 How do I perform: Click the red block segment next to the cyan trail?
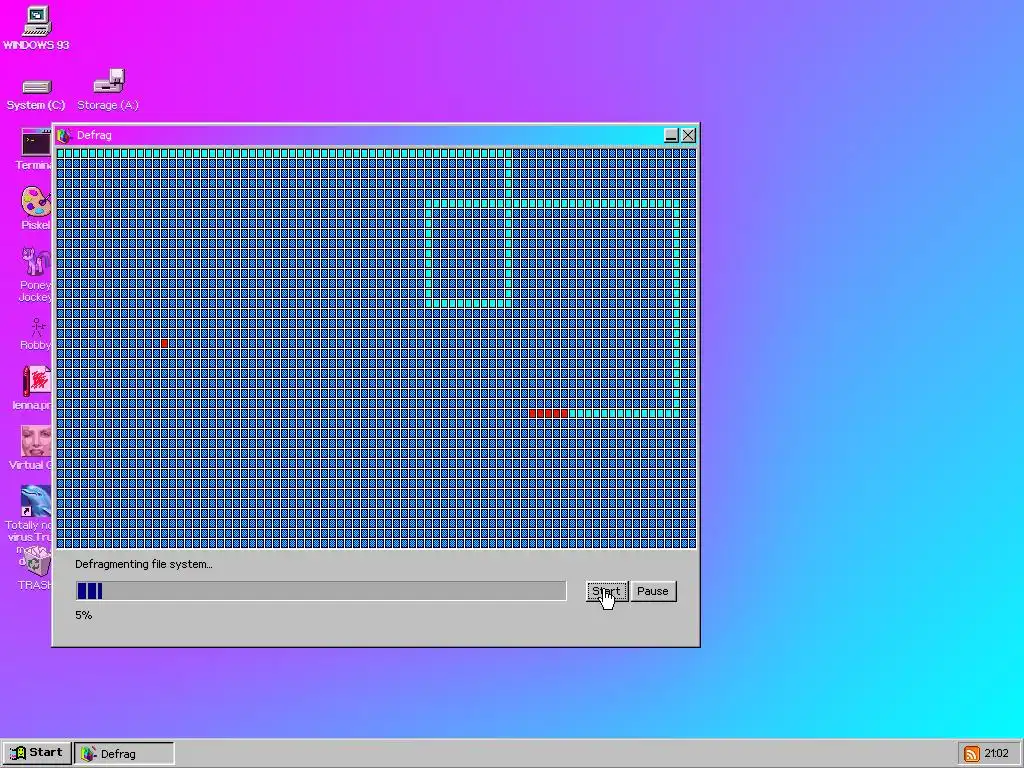point(549,413)
